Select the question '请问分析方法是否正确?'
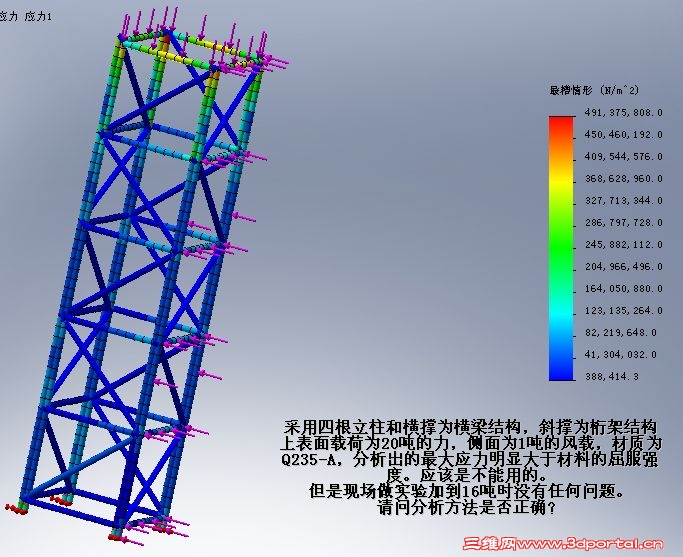683x557 pixels. click(x=467, y=507)
